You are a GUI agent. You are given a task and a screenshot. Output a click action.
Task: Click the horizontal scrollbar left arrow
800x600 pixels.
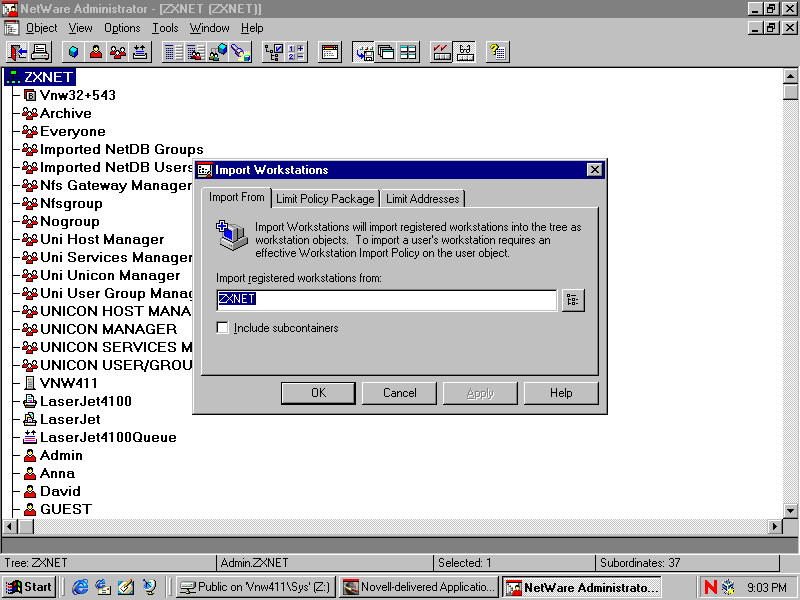click(x=10, y=526)
